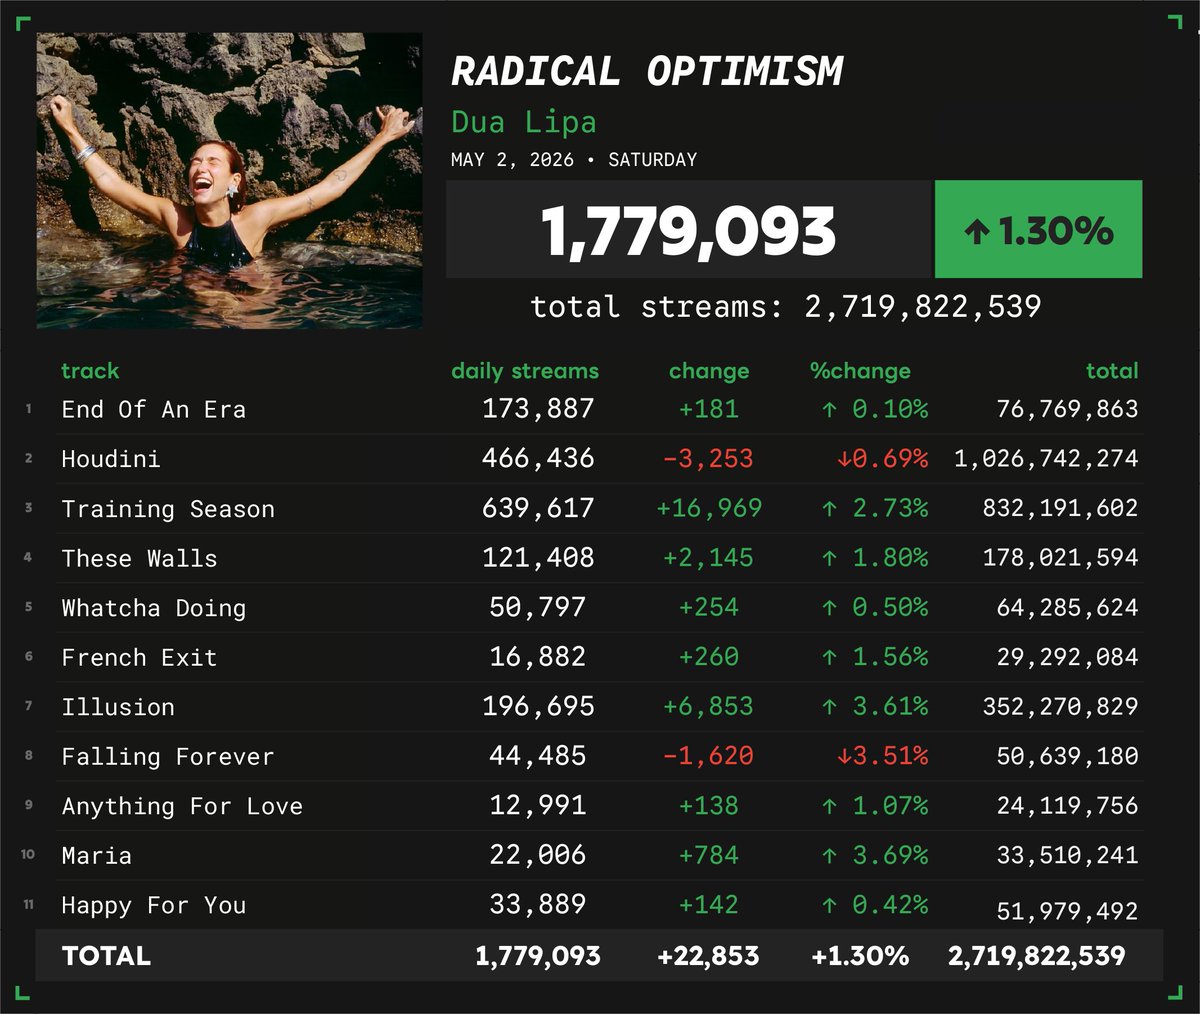Click daily streams value 22,006
Screen dimensions: 1200x1014
(538, 855)
